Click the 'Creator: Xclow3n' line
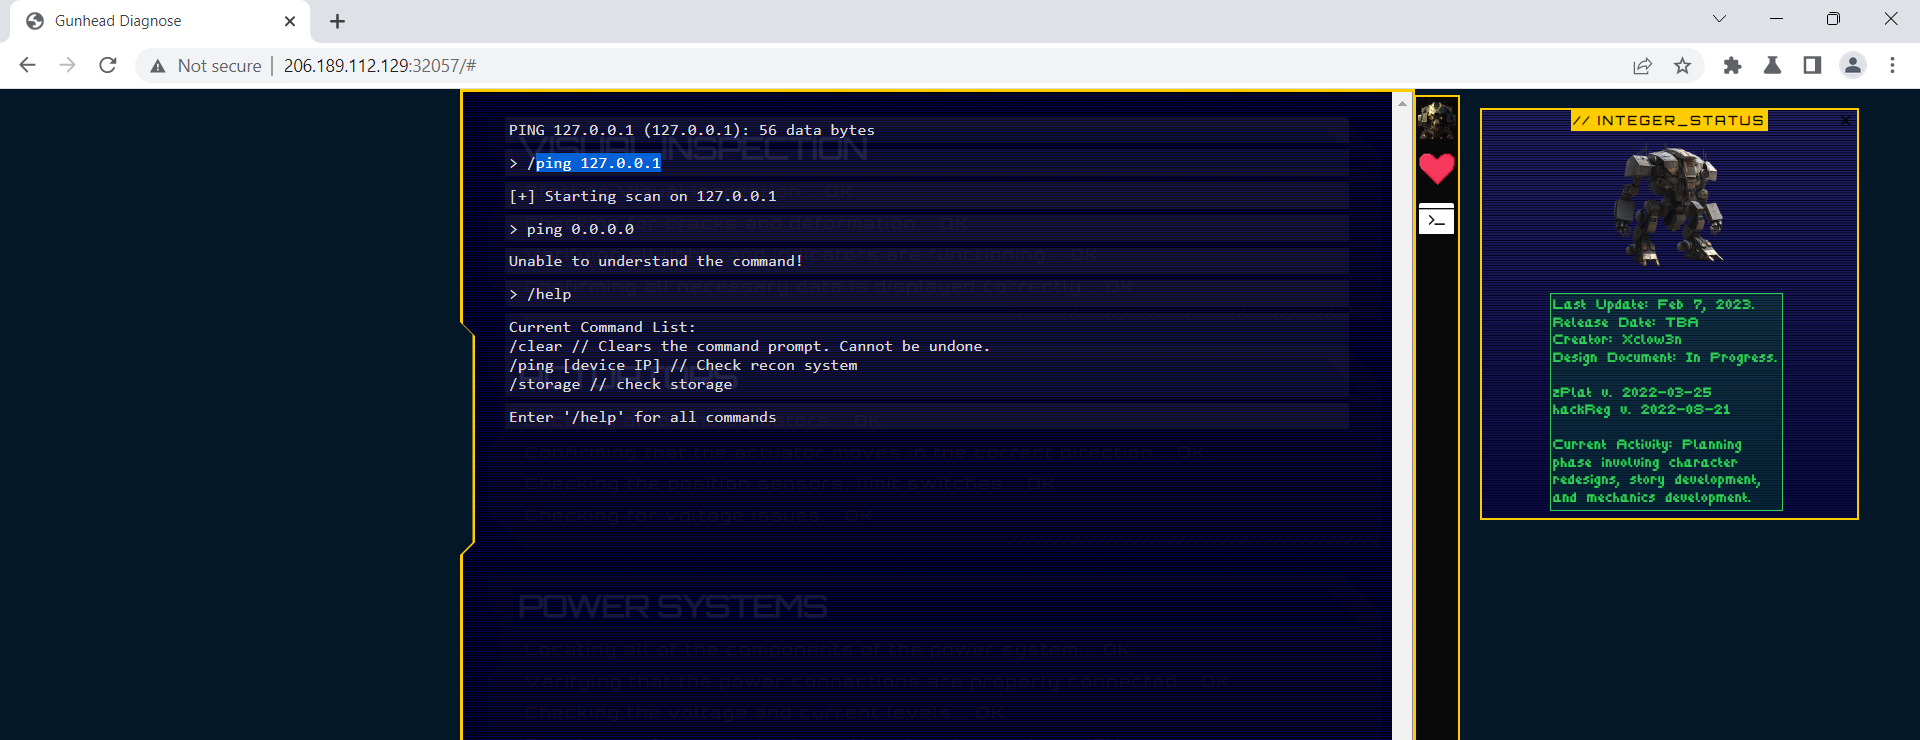The image size is (1920, 740). coord(1617,340)
